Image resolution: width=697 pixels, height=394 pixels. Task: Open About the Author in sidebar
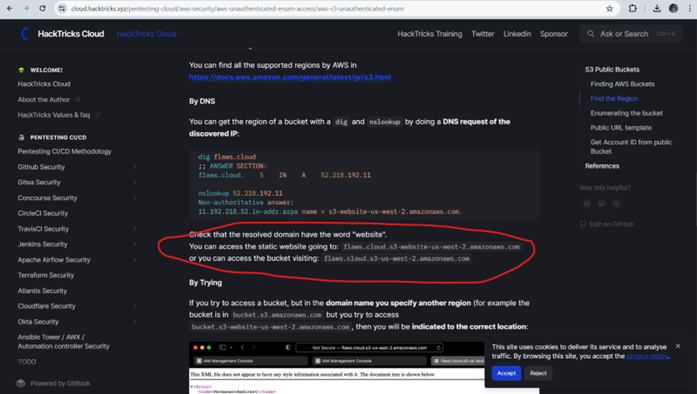[x=44, y=100]
